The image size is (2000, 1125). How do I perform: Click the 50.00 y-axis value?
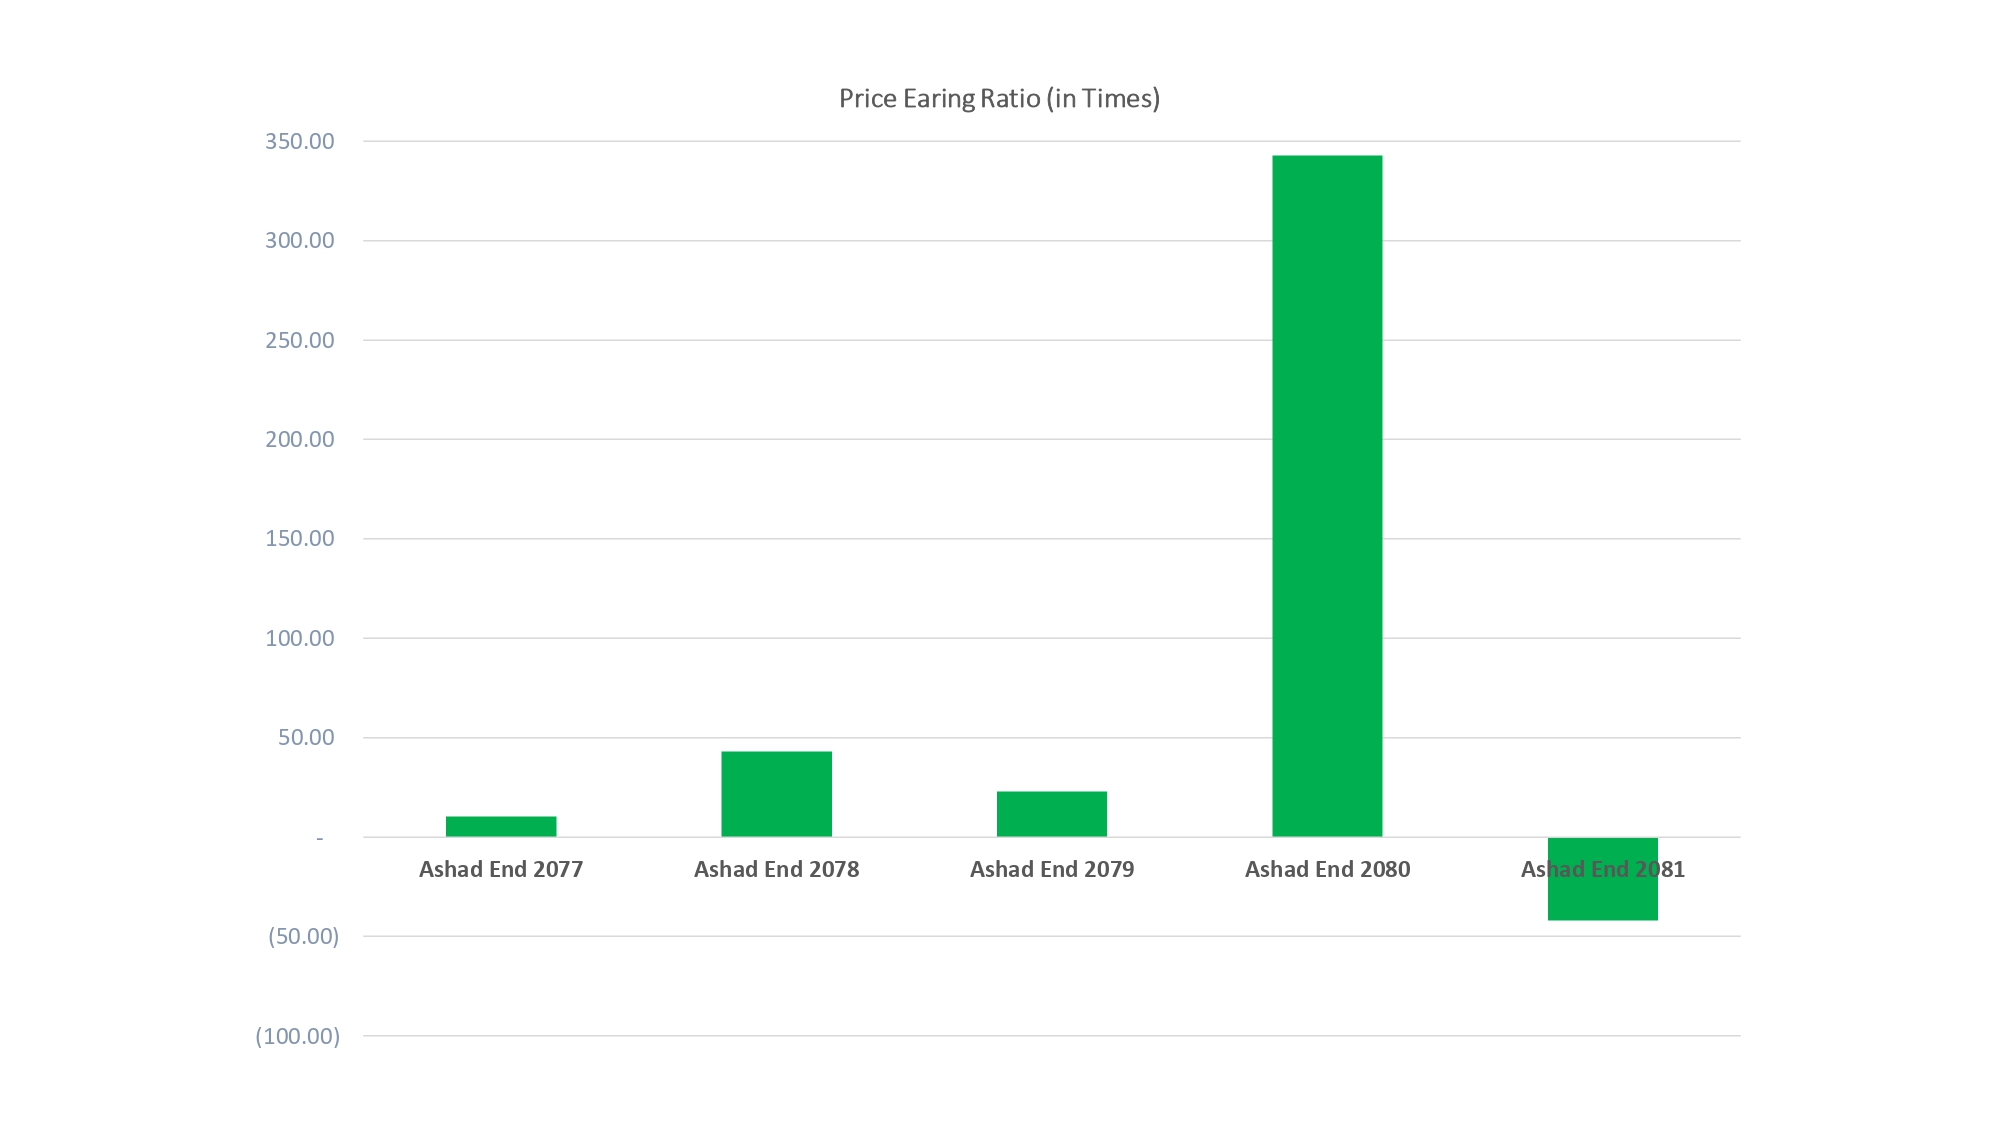point(306,738)
